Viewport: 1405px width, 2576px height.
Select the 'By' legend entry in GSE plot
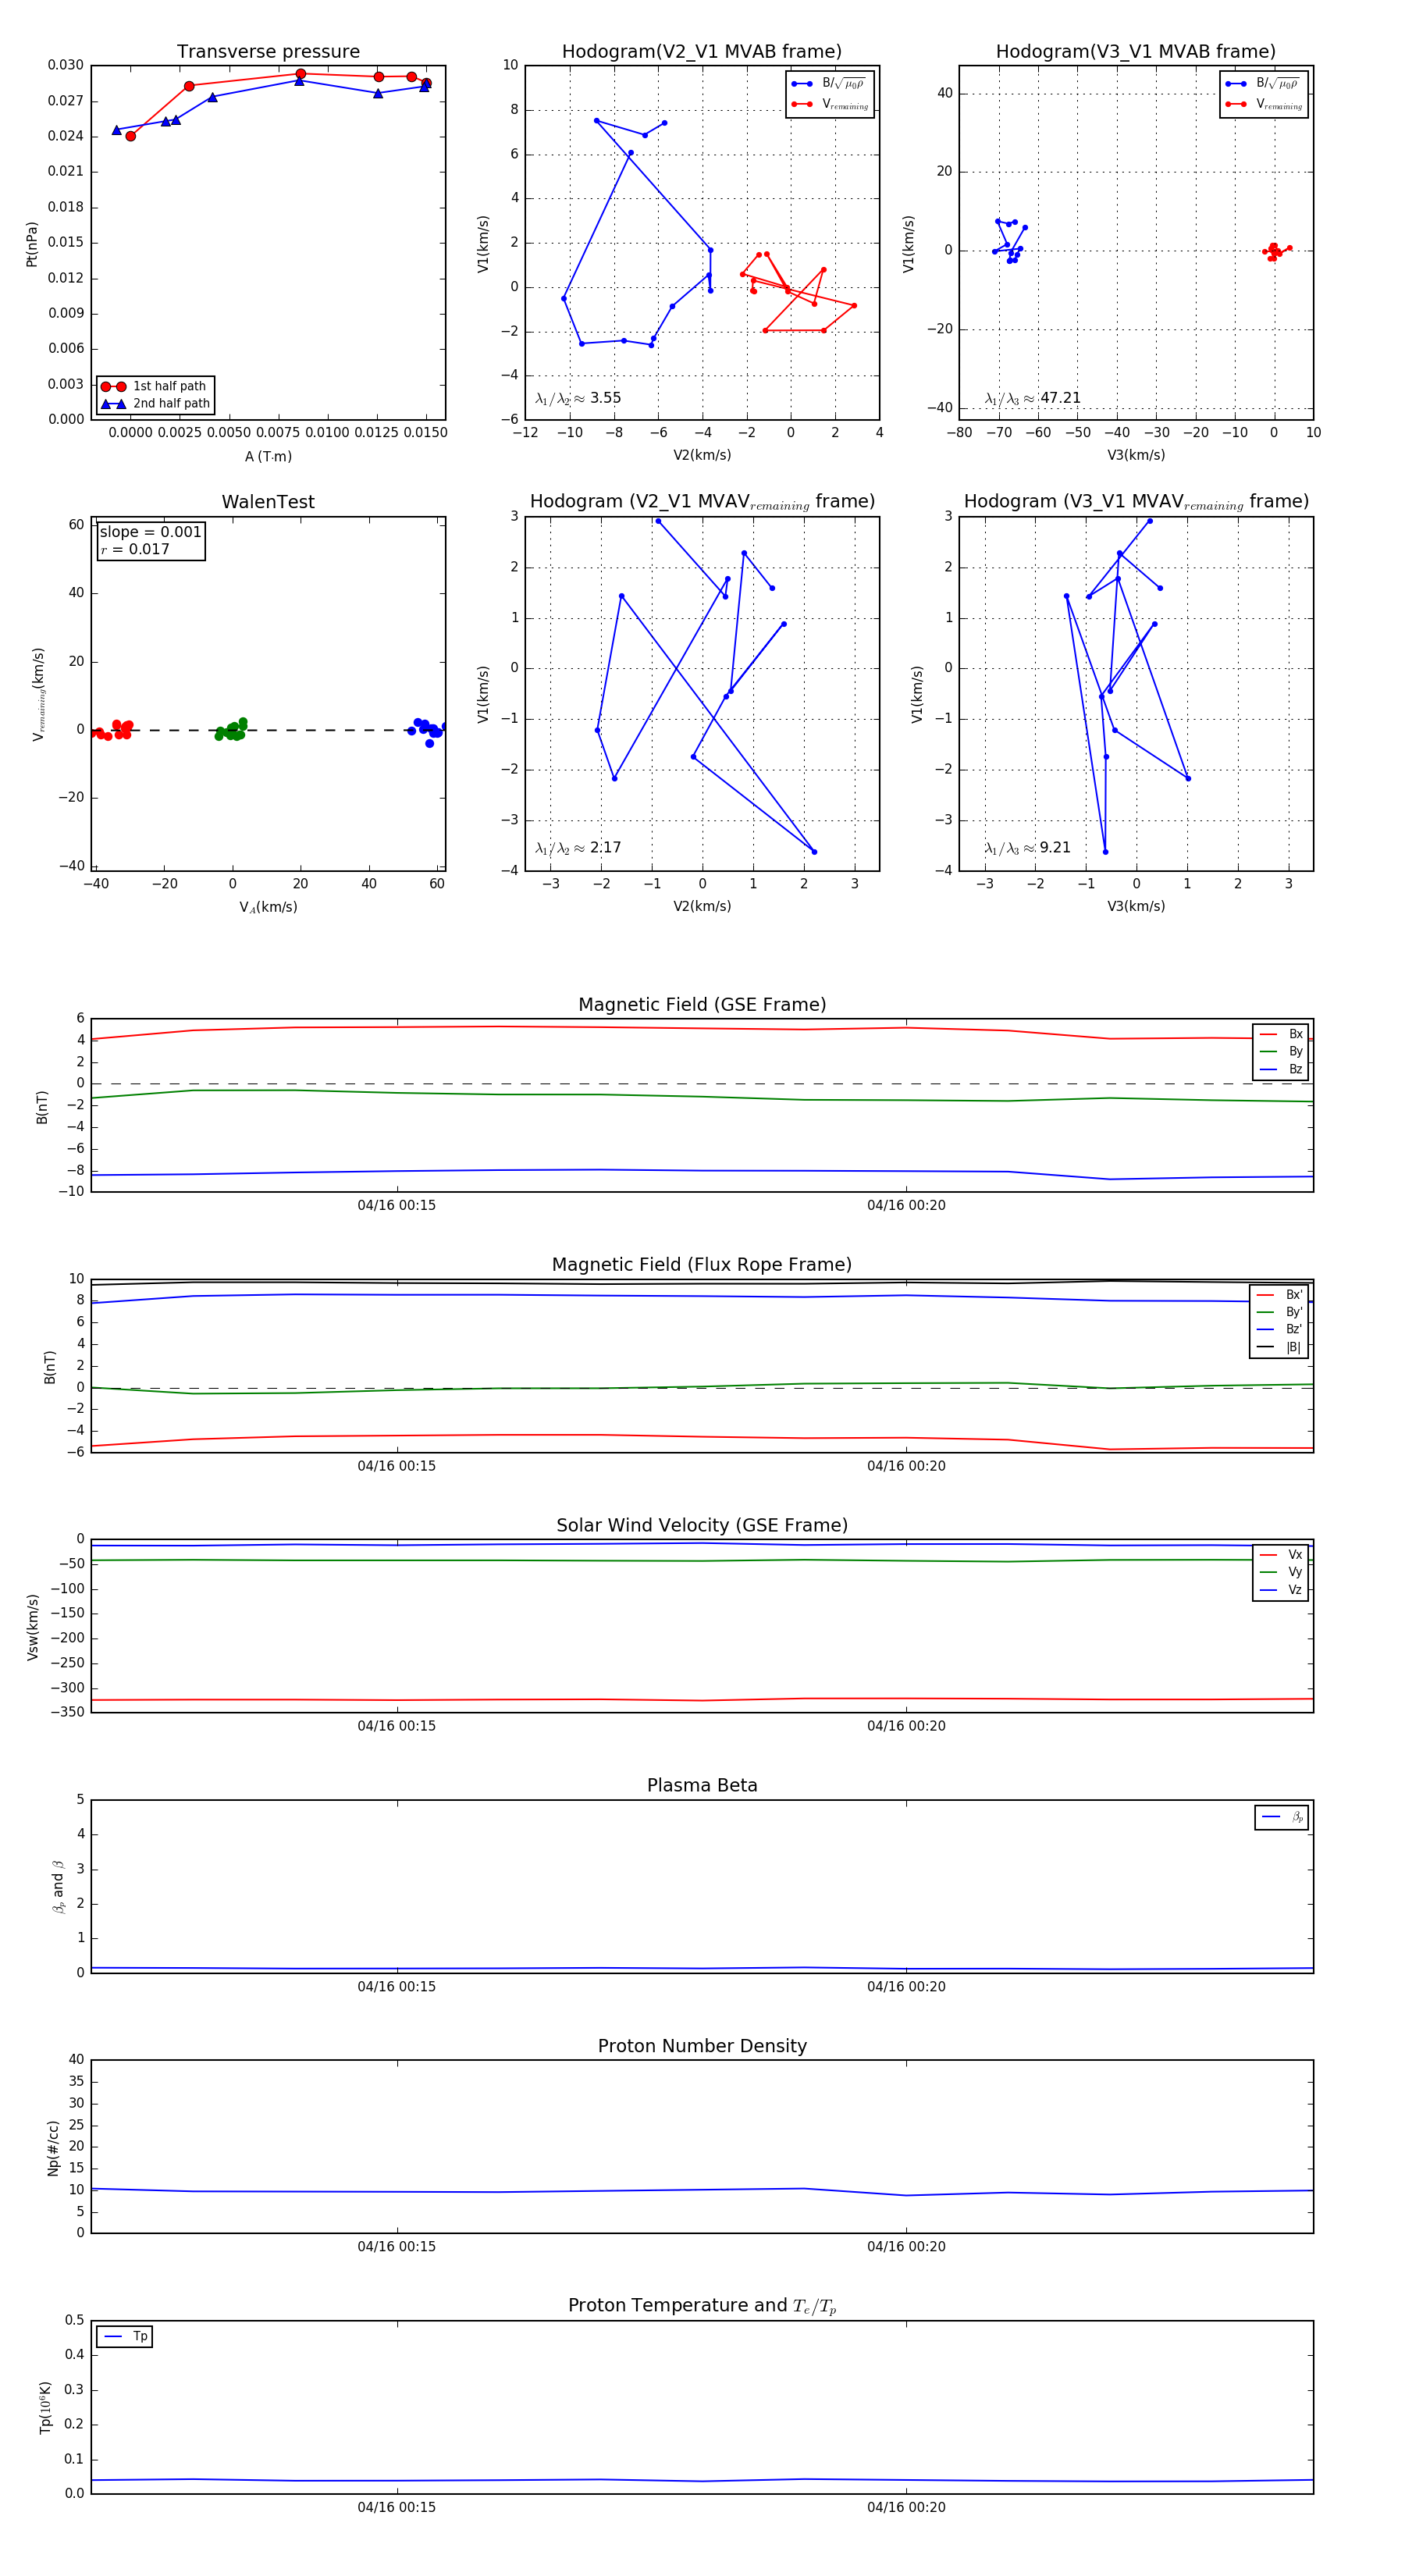pyautogui.click(x=1282, y=1051)
